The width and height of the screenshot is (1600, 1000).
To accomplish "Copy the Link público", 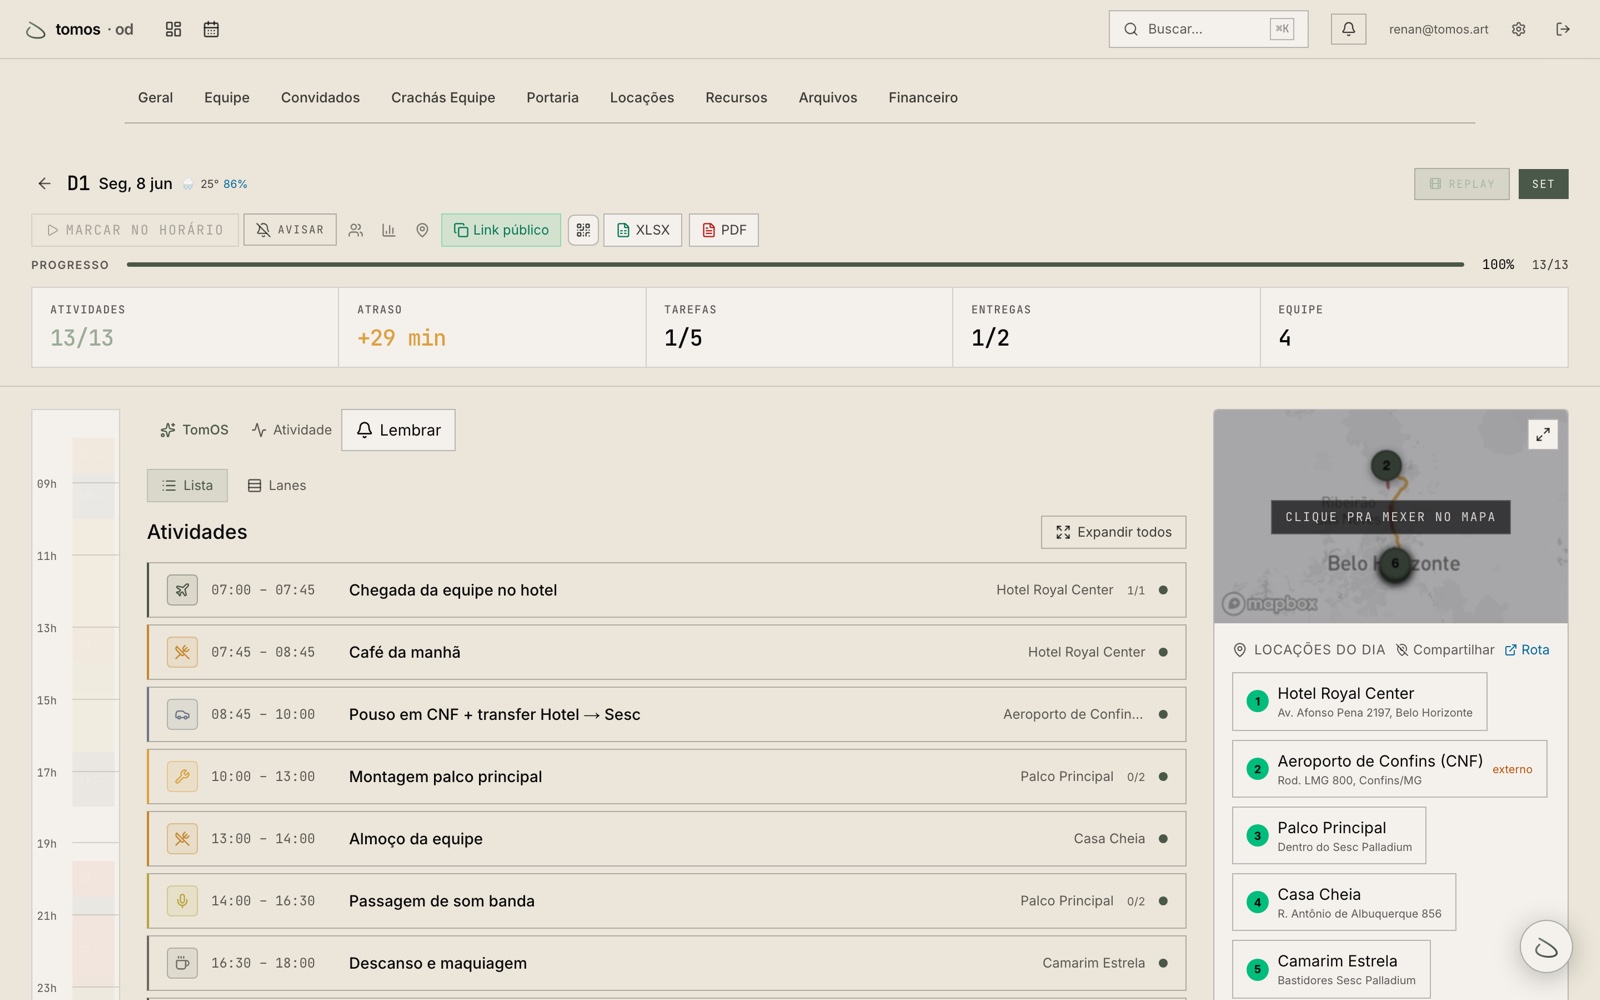I will pos(501,230).
